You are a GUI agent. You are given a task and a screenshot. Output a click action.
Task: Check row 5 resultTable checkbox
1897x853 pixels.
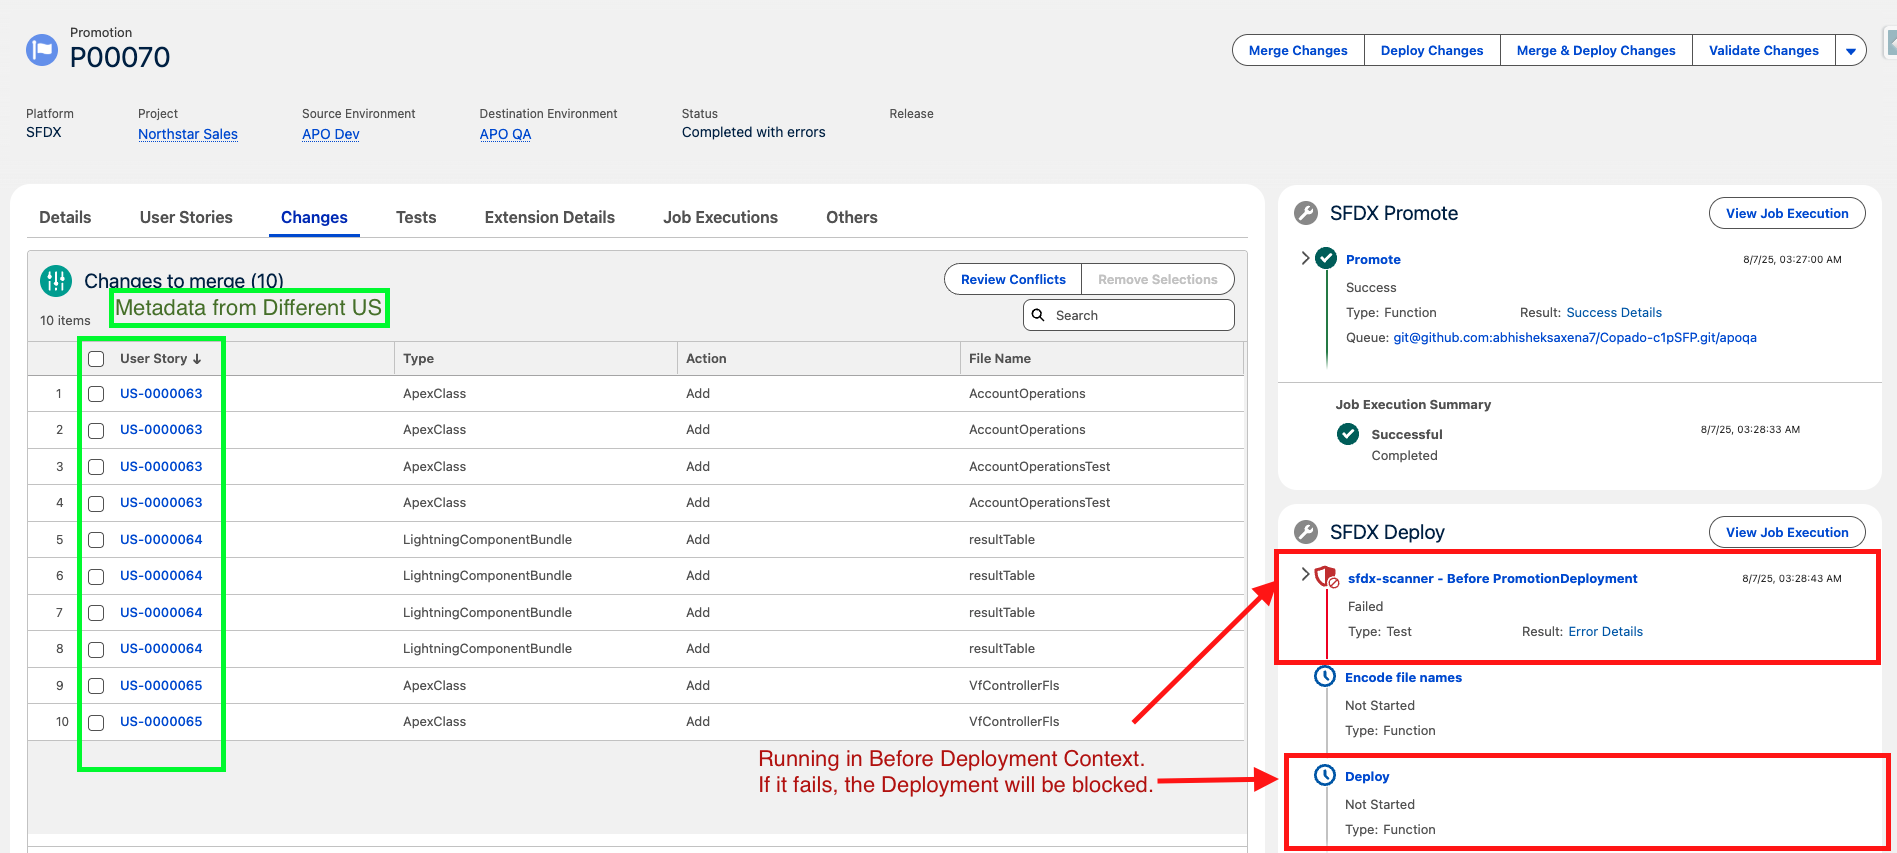[96, 540]
